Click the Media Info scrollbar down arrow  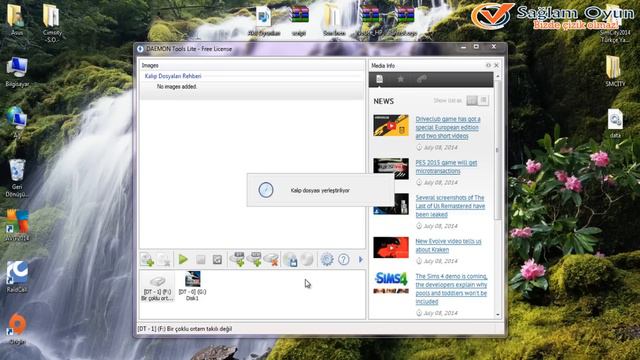pos(498,315)
